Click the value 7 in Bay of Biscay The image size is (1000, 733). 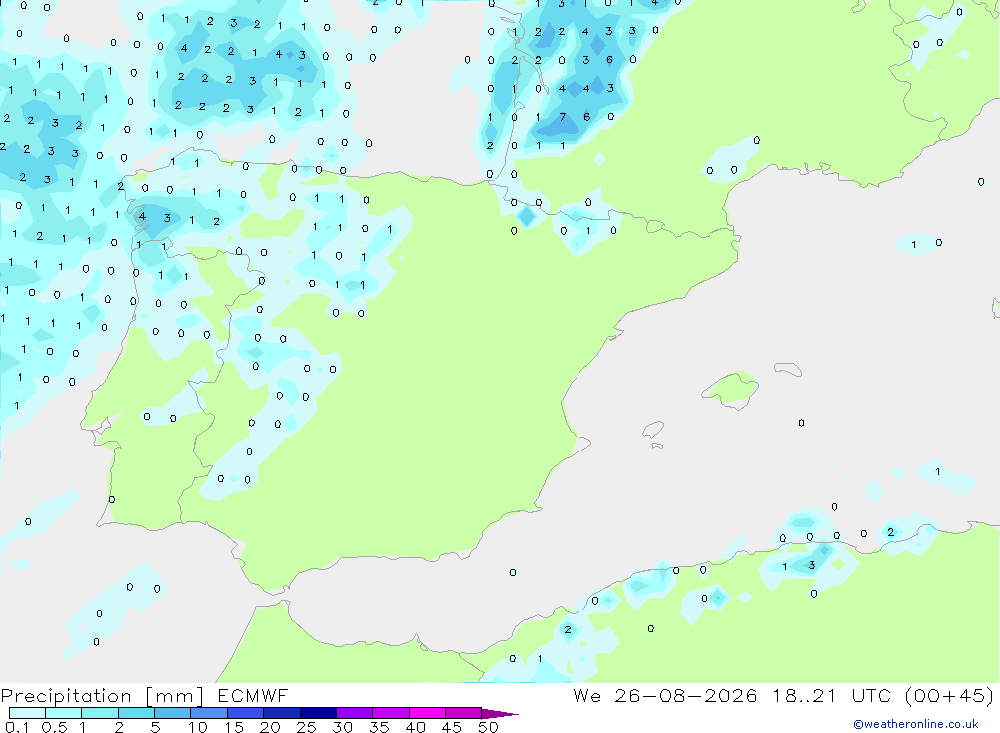click(x=562, y=117)
